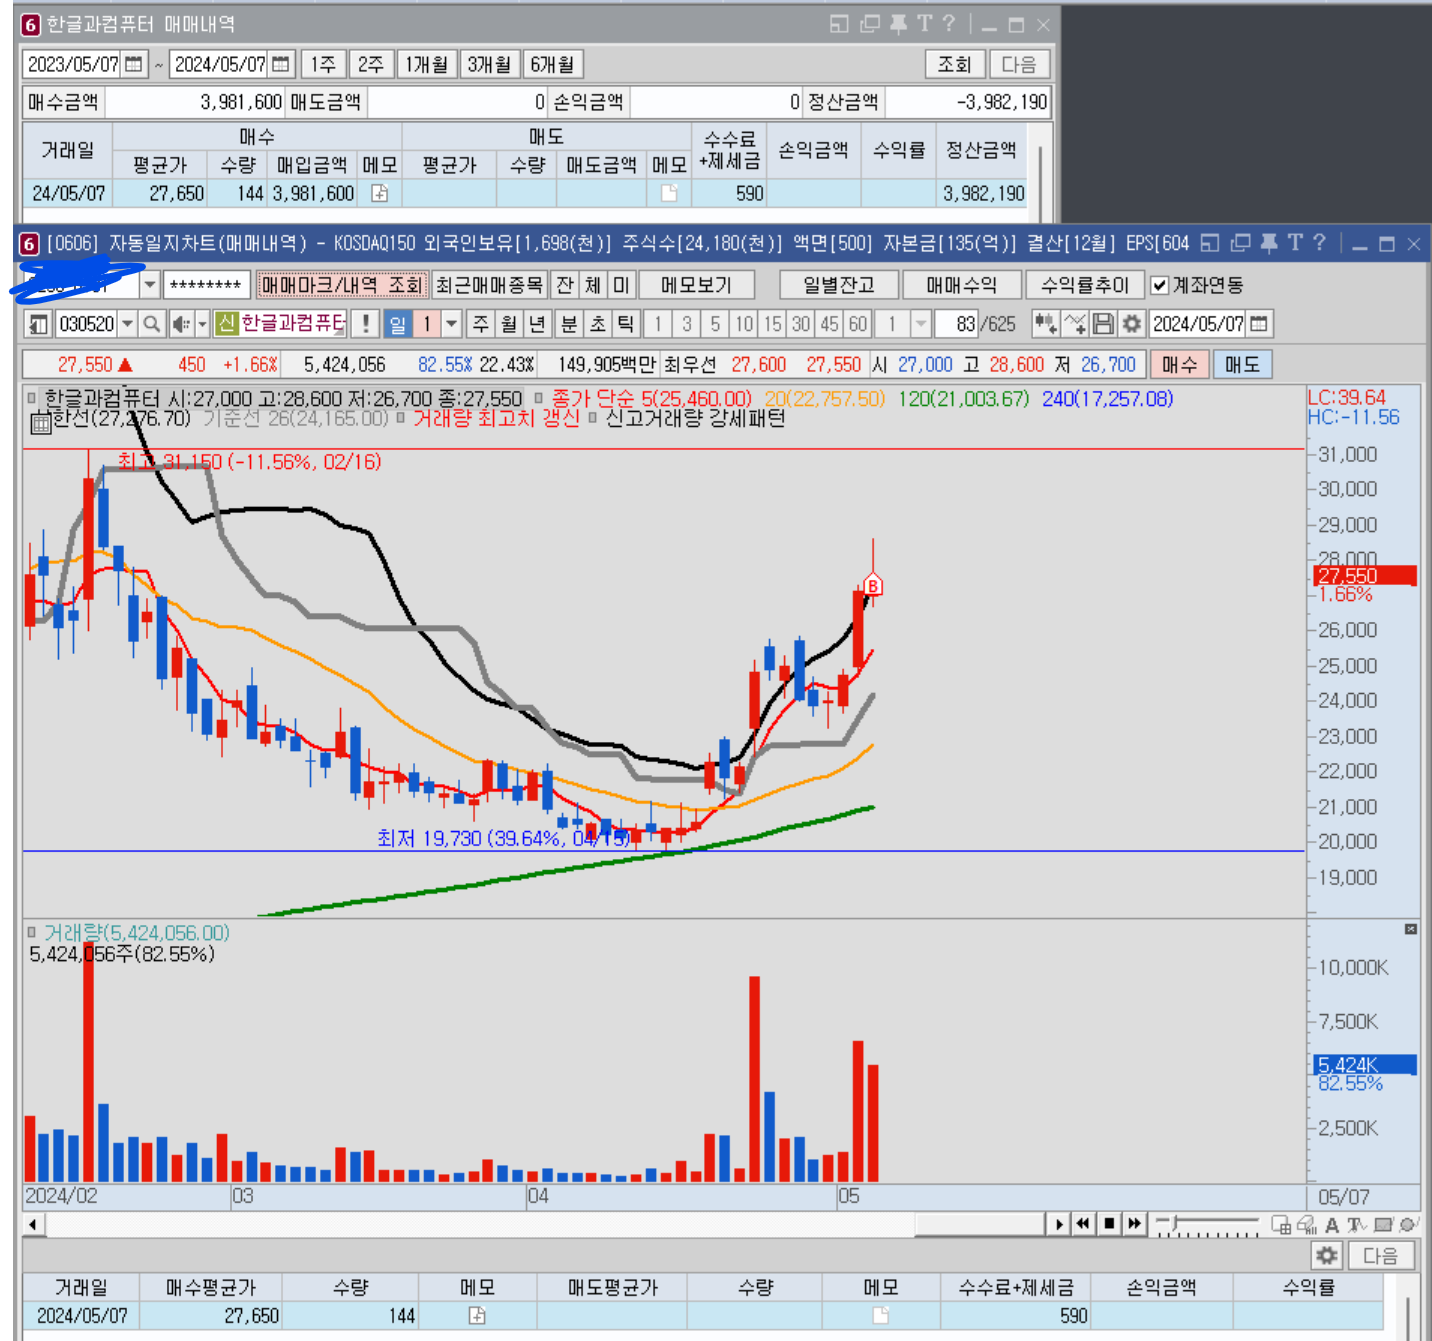
Task: Close the volume panel with small x
Action: click(x=1411, y=929)
